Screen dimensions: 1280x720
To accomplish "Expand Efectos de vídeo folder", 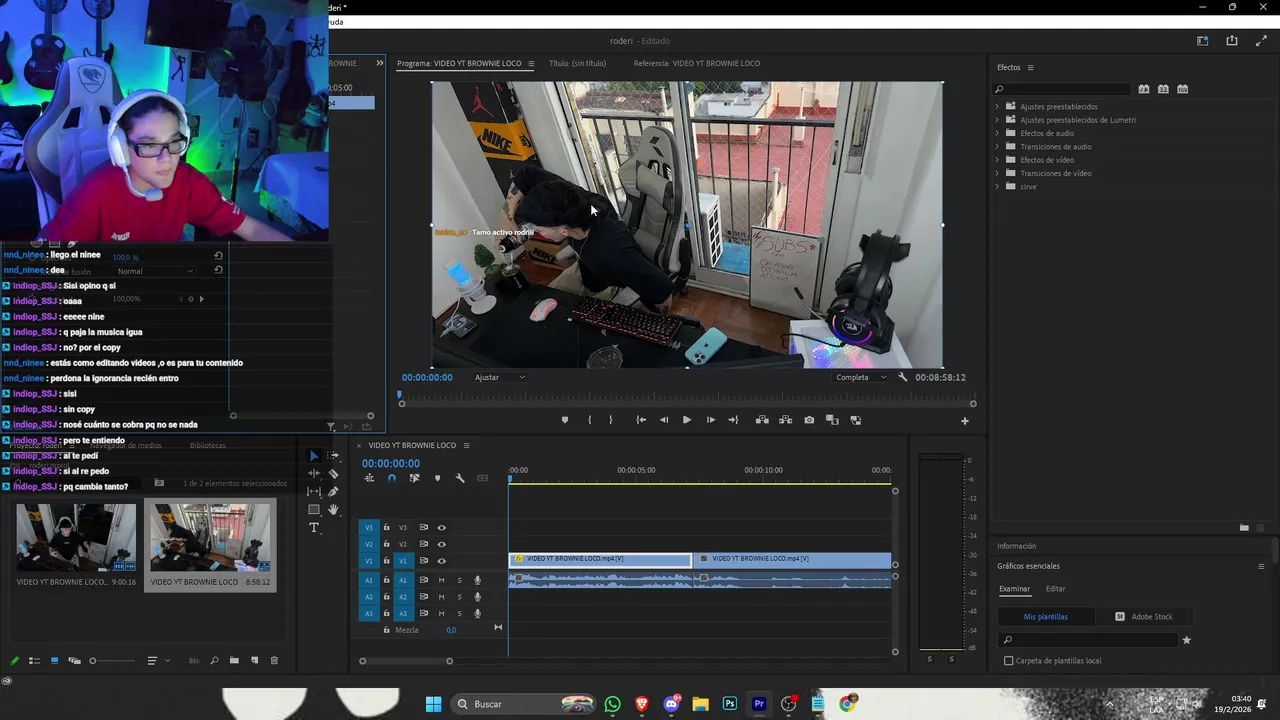I will (x=997, y=160).
